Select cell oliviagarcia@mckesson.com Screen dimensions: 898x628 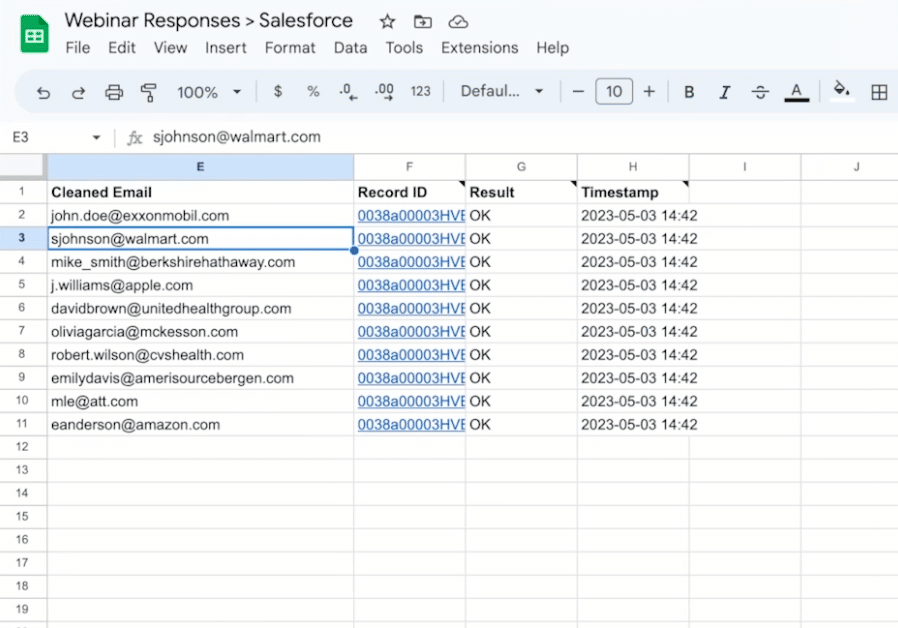(x=200, y=332)
